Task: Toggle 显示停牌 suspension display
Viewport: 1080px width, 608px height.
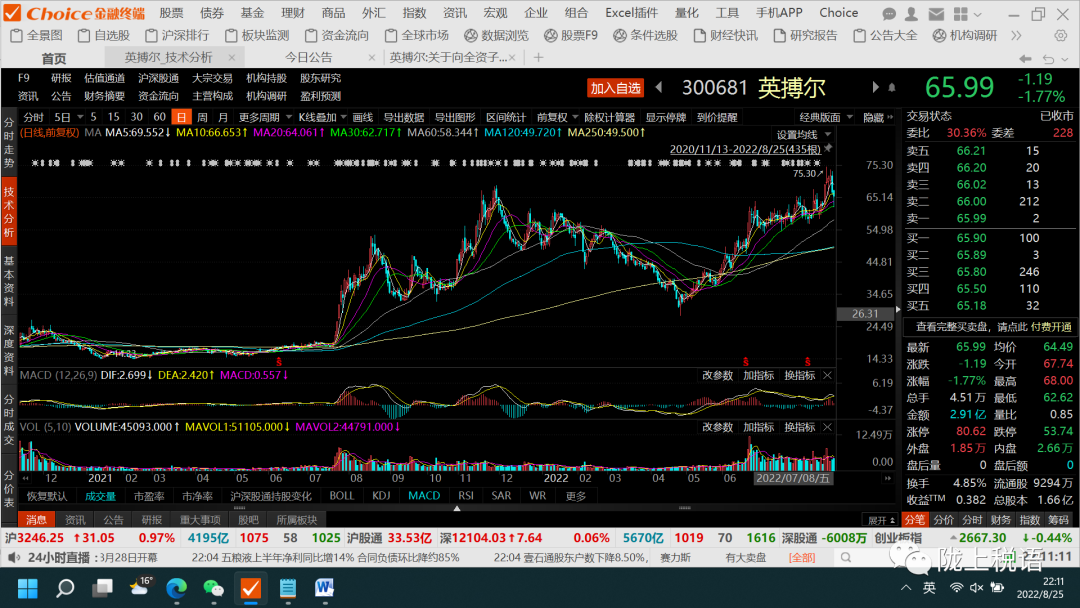Action: point(665,117)
